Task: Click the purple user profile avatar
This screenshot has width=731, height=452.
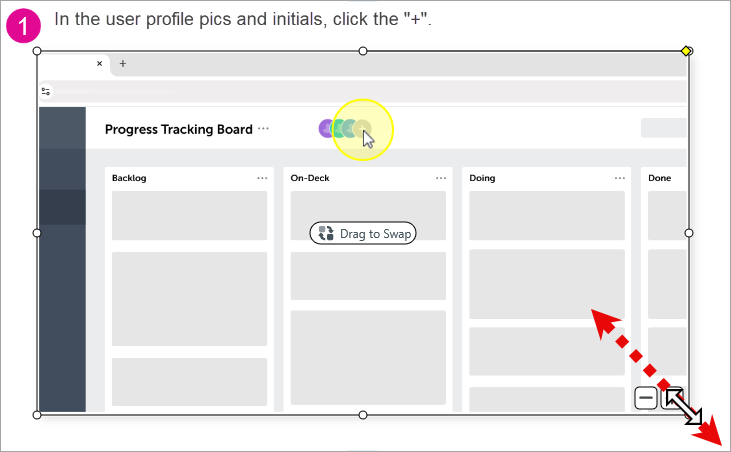Action: click(326, 128)
